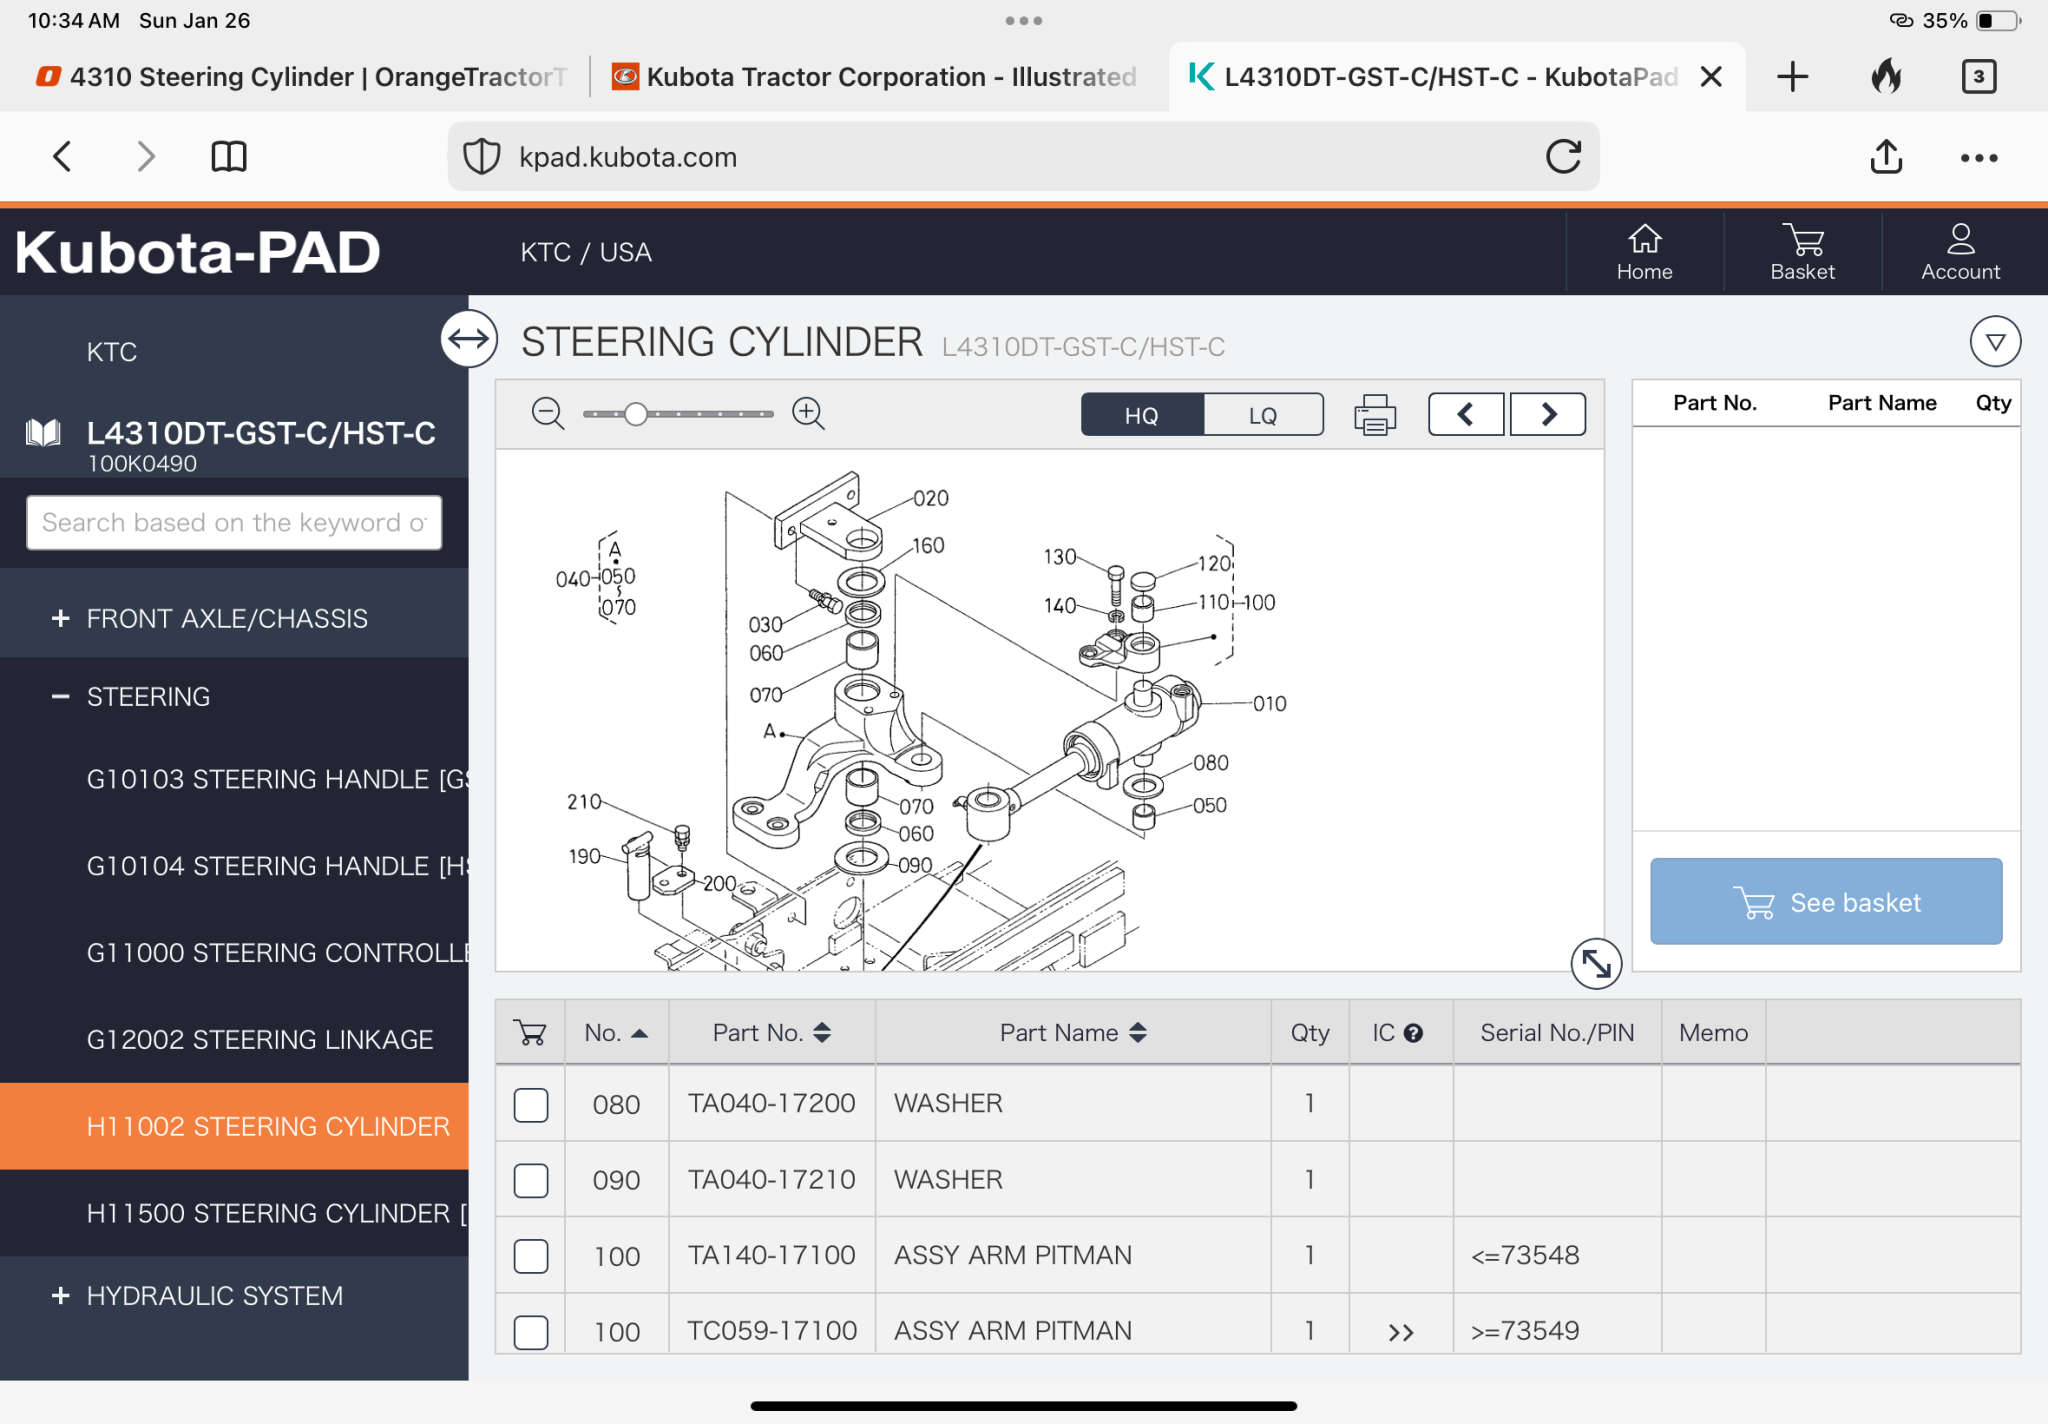The width and height of the screenshot is (2048, 1424).
Task: Reload the kpad.kubota.com page
Action: 1563,156
